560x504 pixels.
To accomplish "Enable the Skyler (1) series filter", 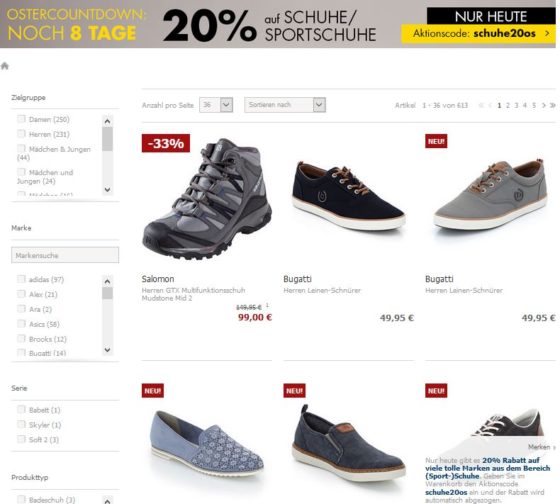I will 21,424.
